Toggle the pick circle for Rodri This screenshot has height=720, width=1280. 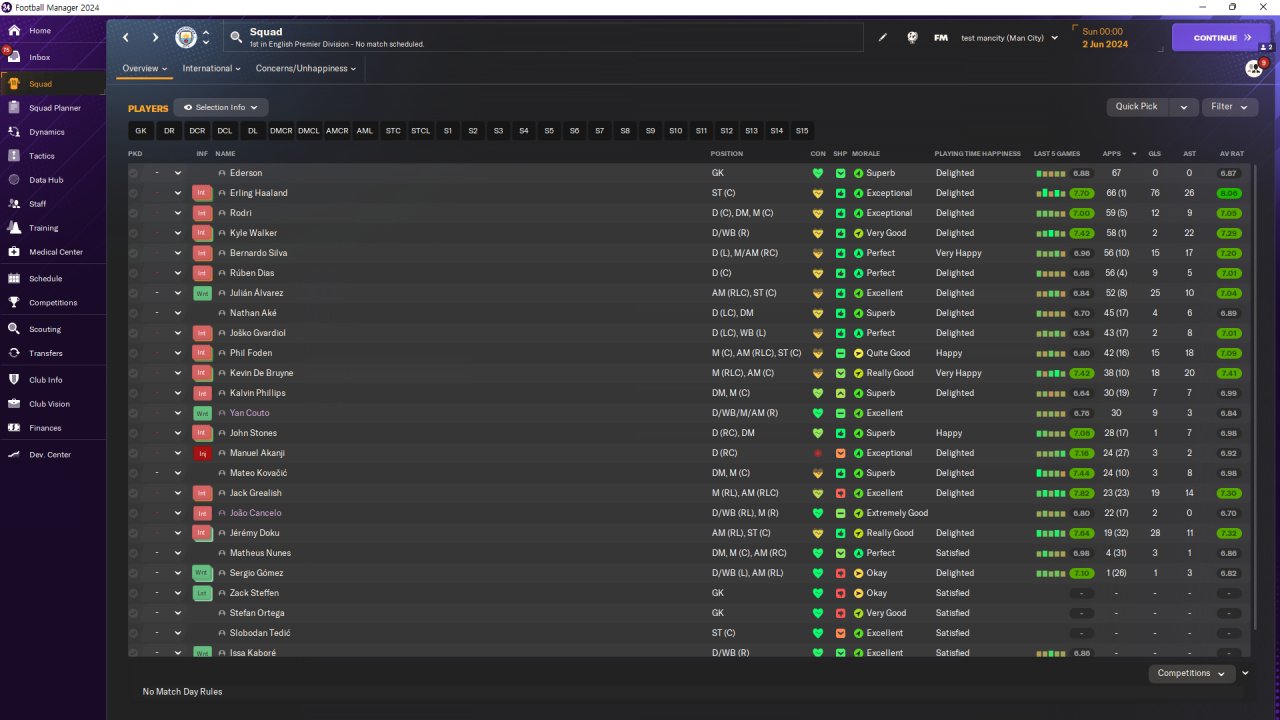tap(134, 213)
